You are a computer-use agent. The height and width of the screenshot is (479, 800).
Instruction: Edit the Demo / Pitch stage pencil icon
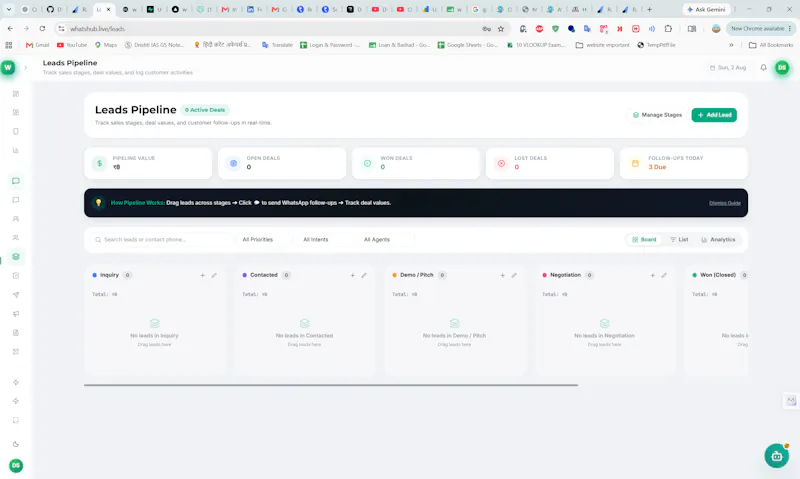514,275
